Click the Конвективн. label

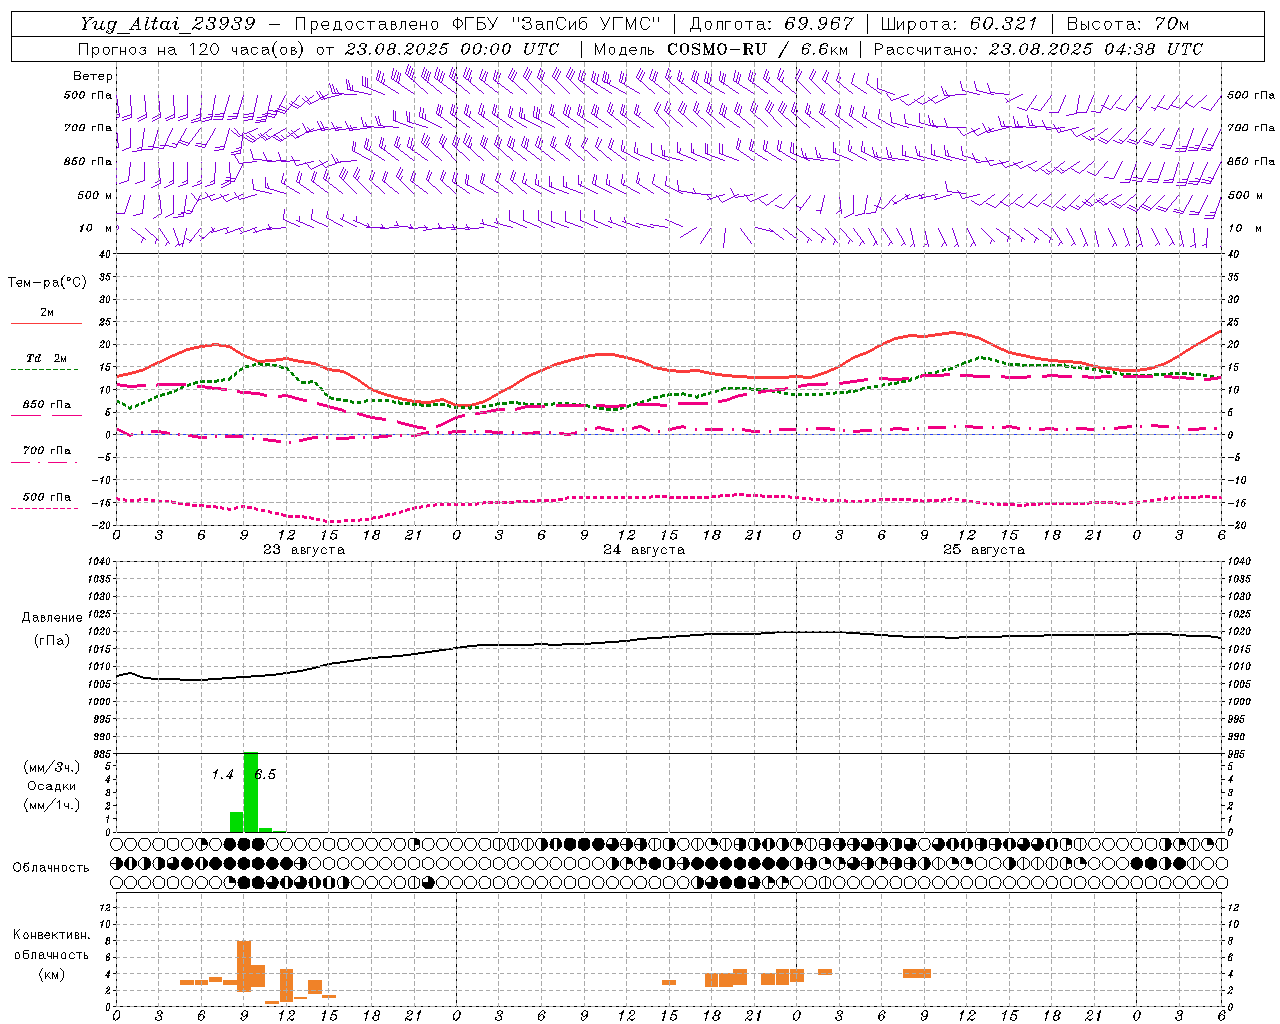pos(51,935)
